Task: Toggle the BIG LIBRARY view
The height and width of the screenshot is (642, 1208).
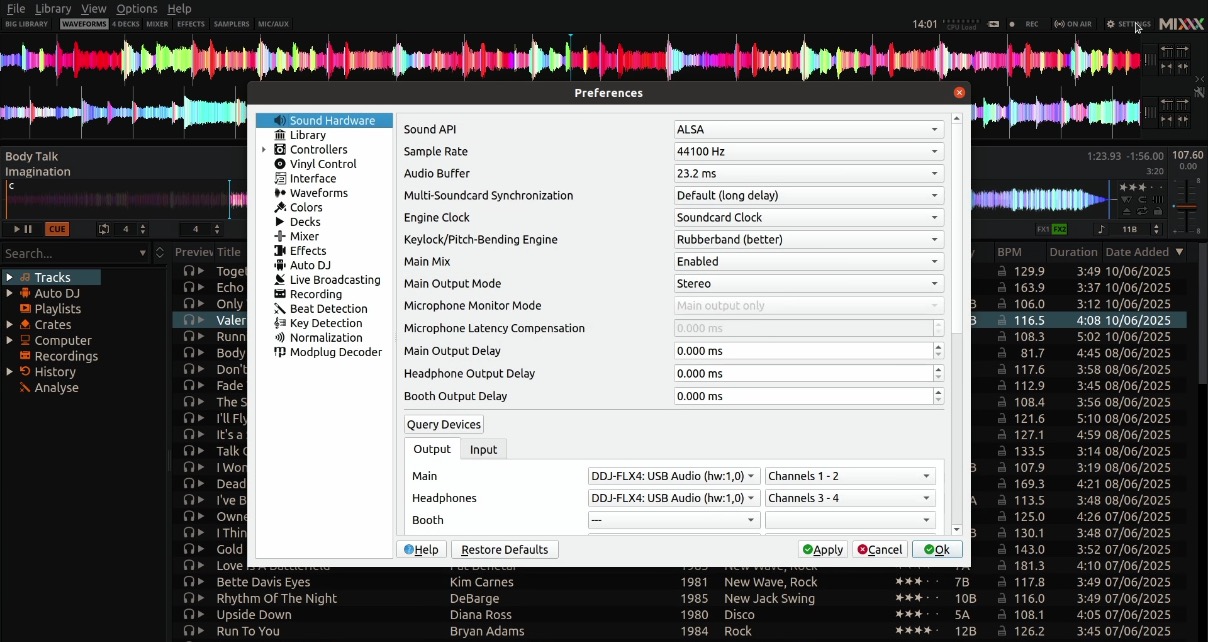Action: (27, 24)
